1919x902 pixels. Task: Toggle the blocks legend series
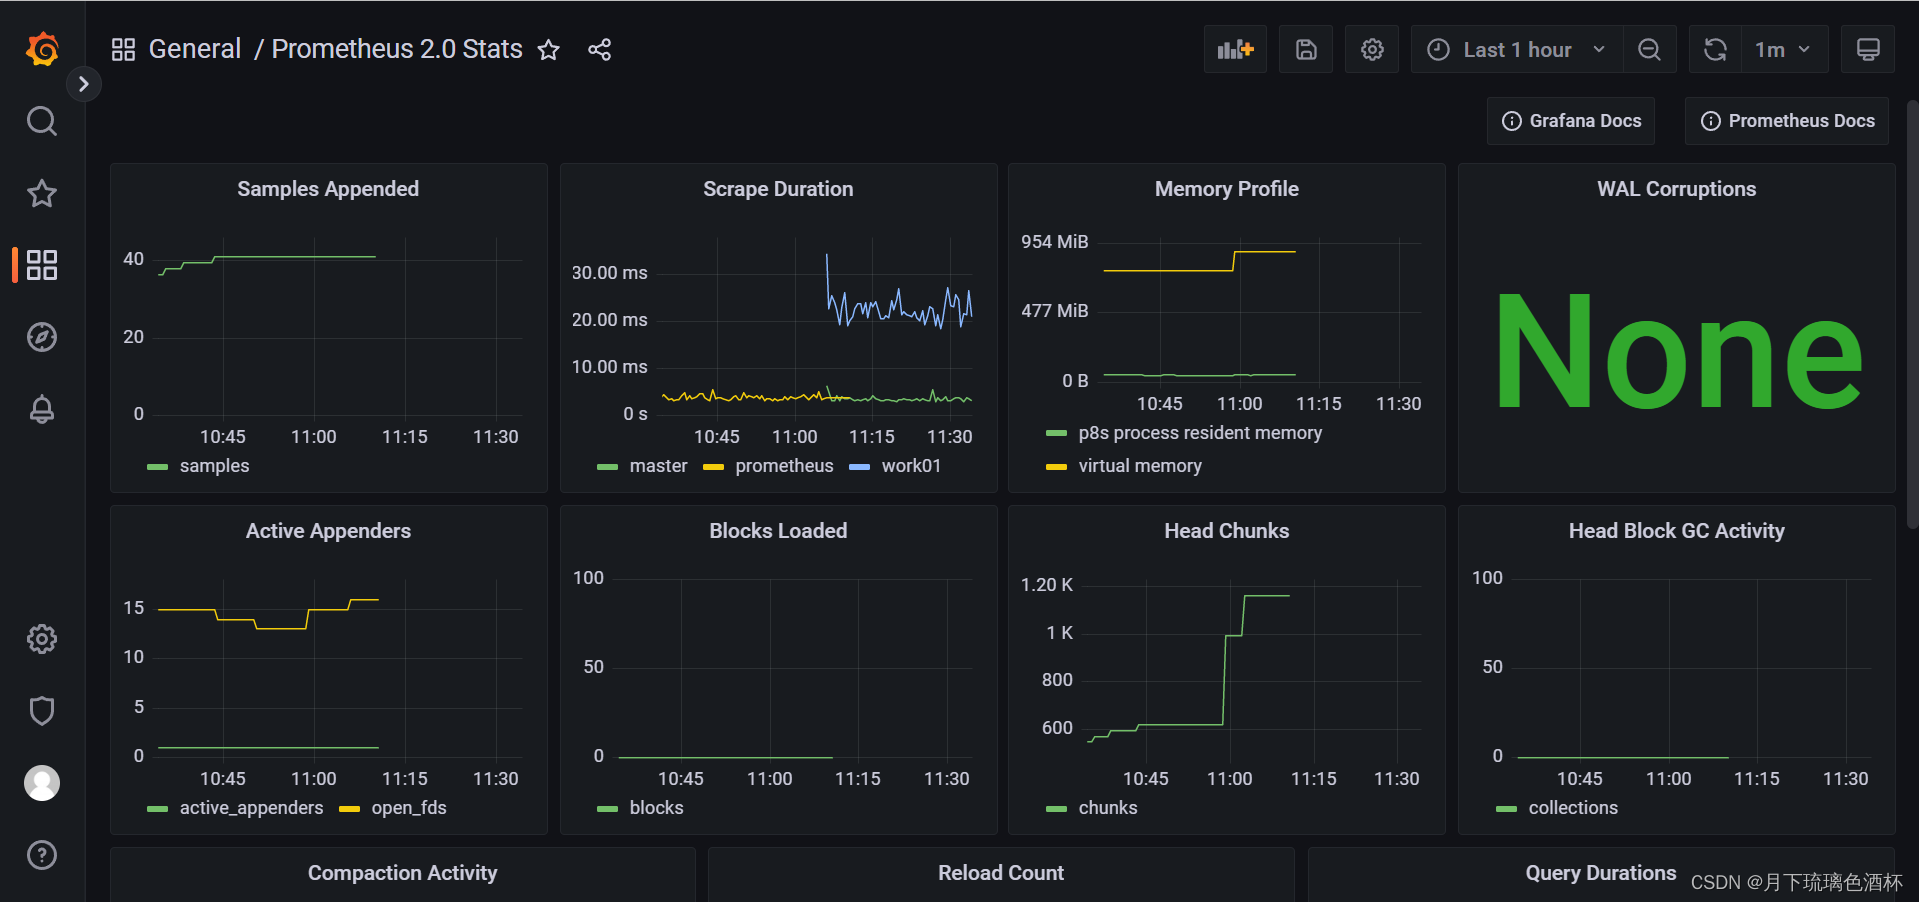656,808
